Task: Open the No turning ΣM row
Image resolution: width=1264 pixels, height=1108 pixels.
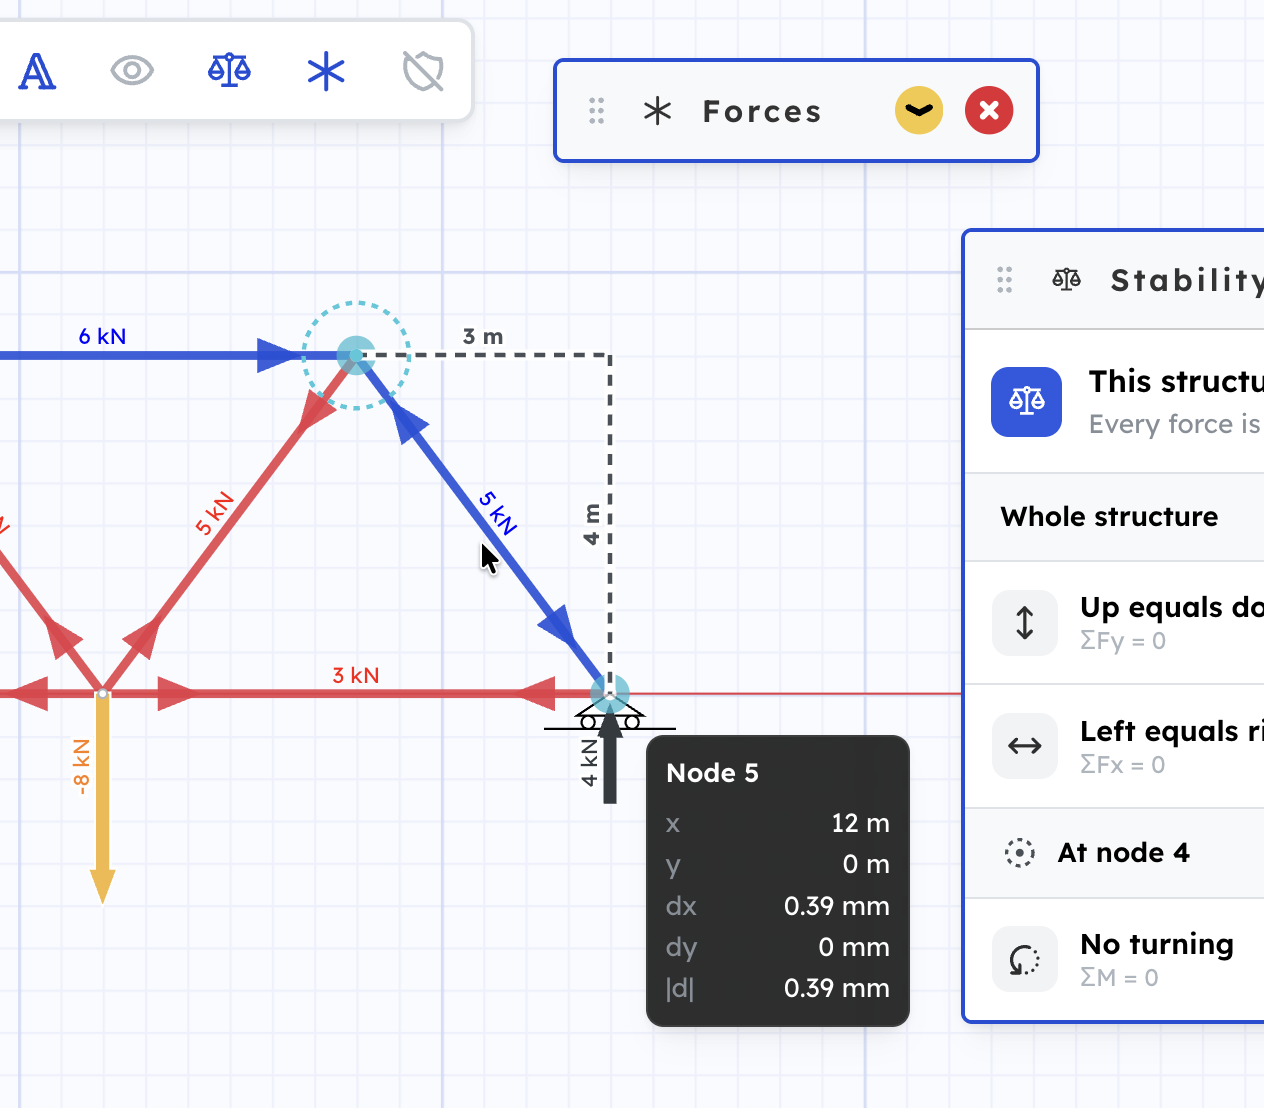Action: click(x=1114, y=959)
